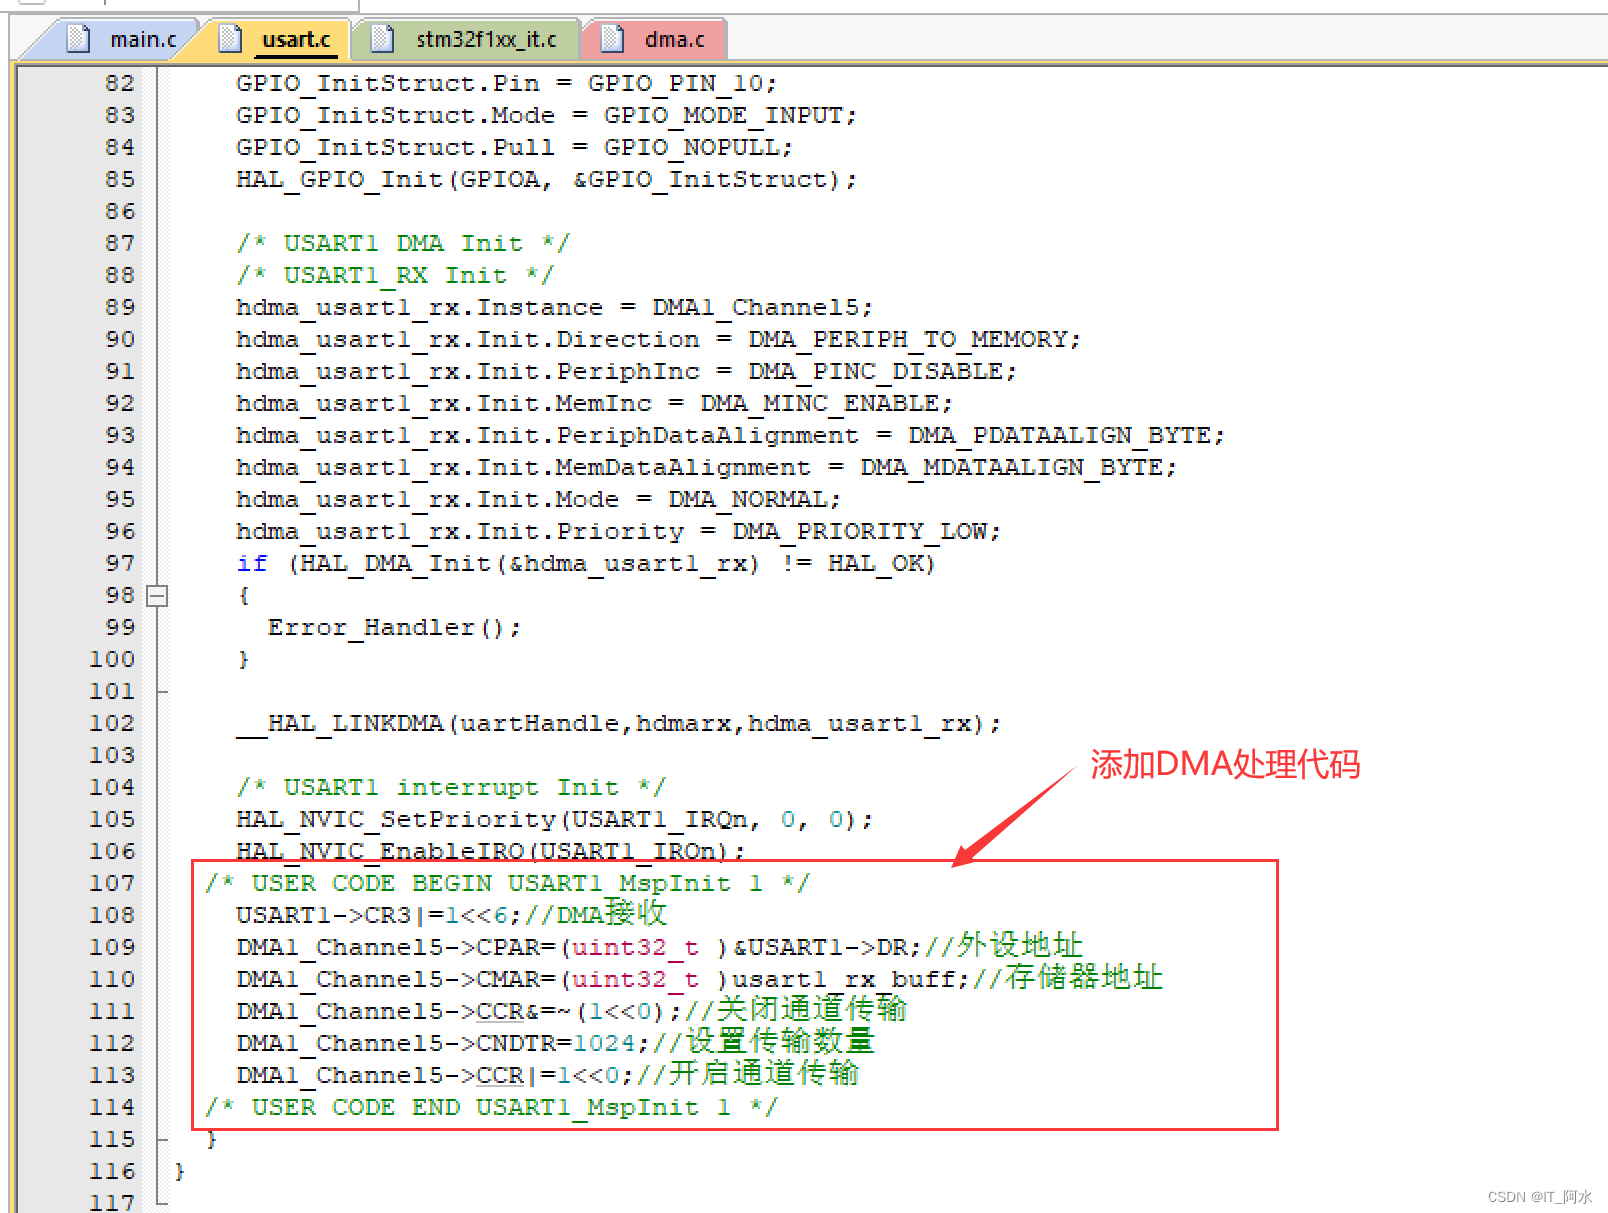Viewport: 1608px width, 1213px height.
Task: Click Error_Handler() call
Action: point(394,627)
